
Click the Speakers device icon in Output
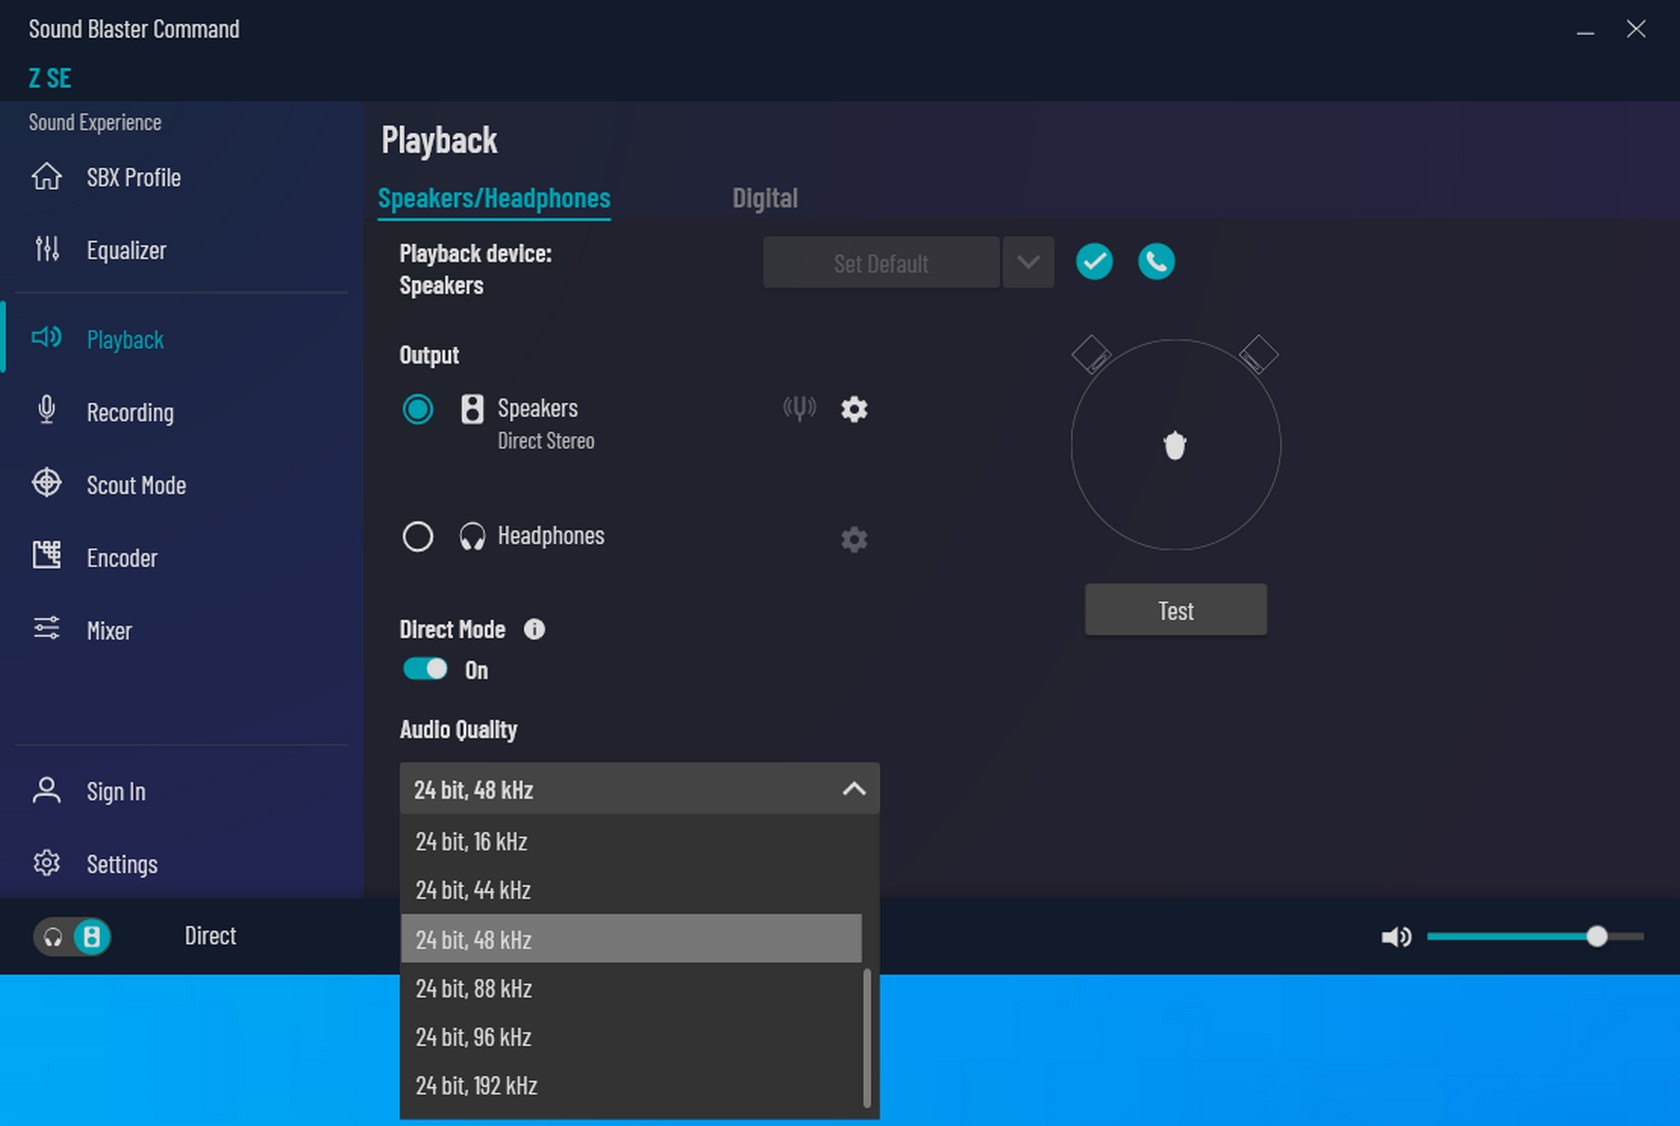click(x=472, y=409)
